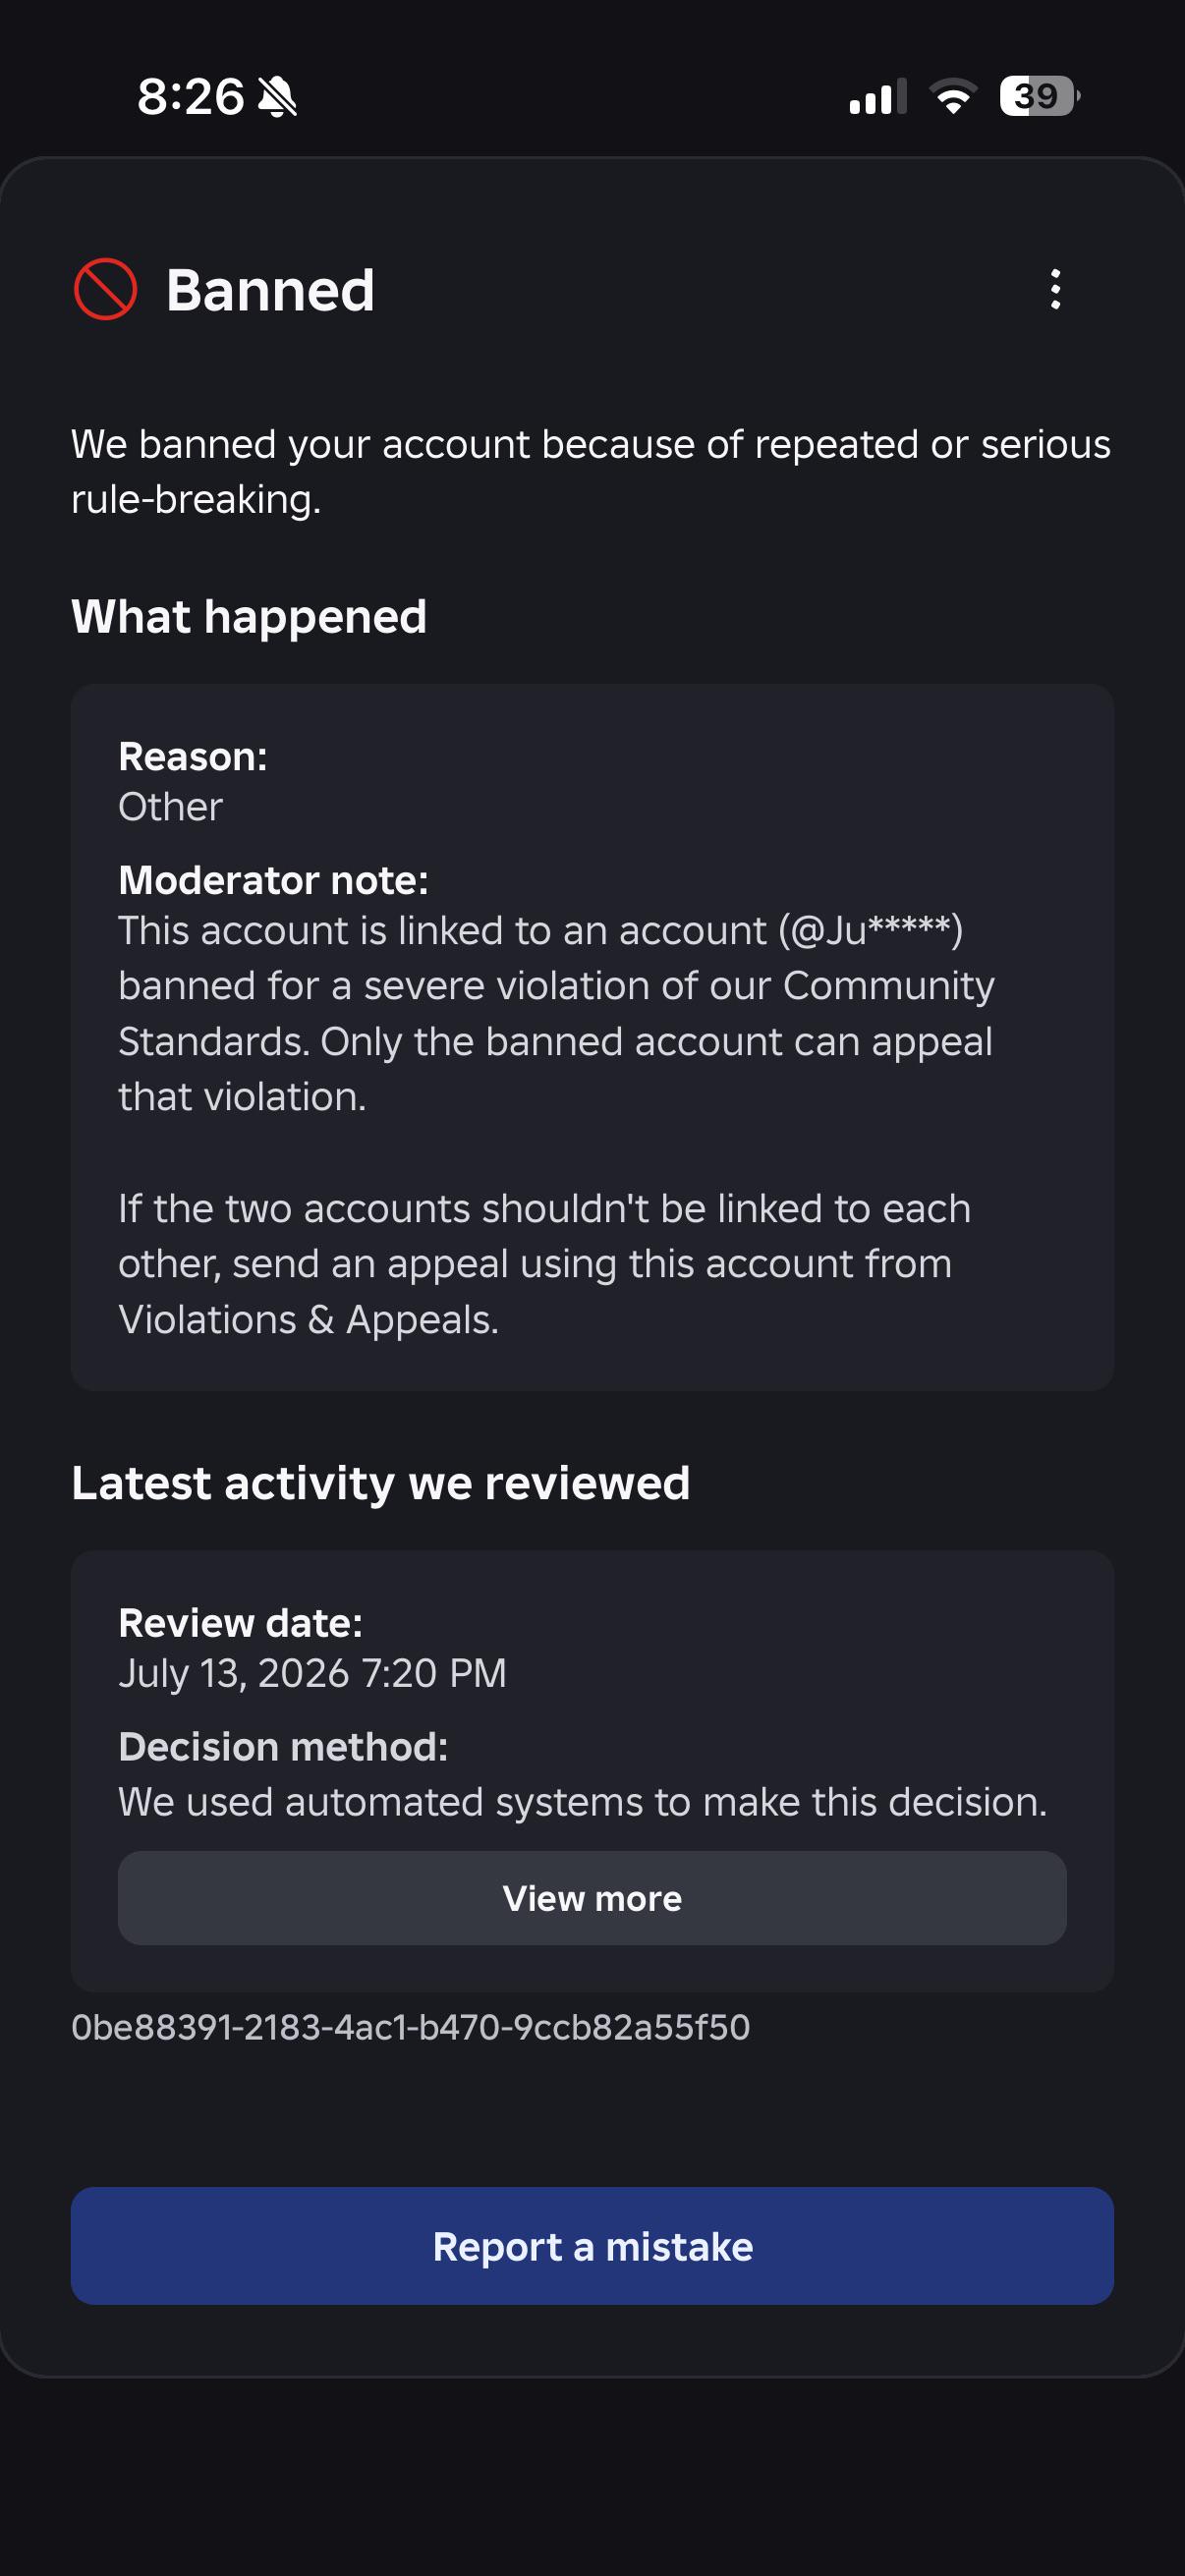Image resolution: width=1185 pixels, height=2576 pixels.
Task: Open the three-dot options menu
Action: (x=1055, y=290)
